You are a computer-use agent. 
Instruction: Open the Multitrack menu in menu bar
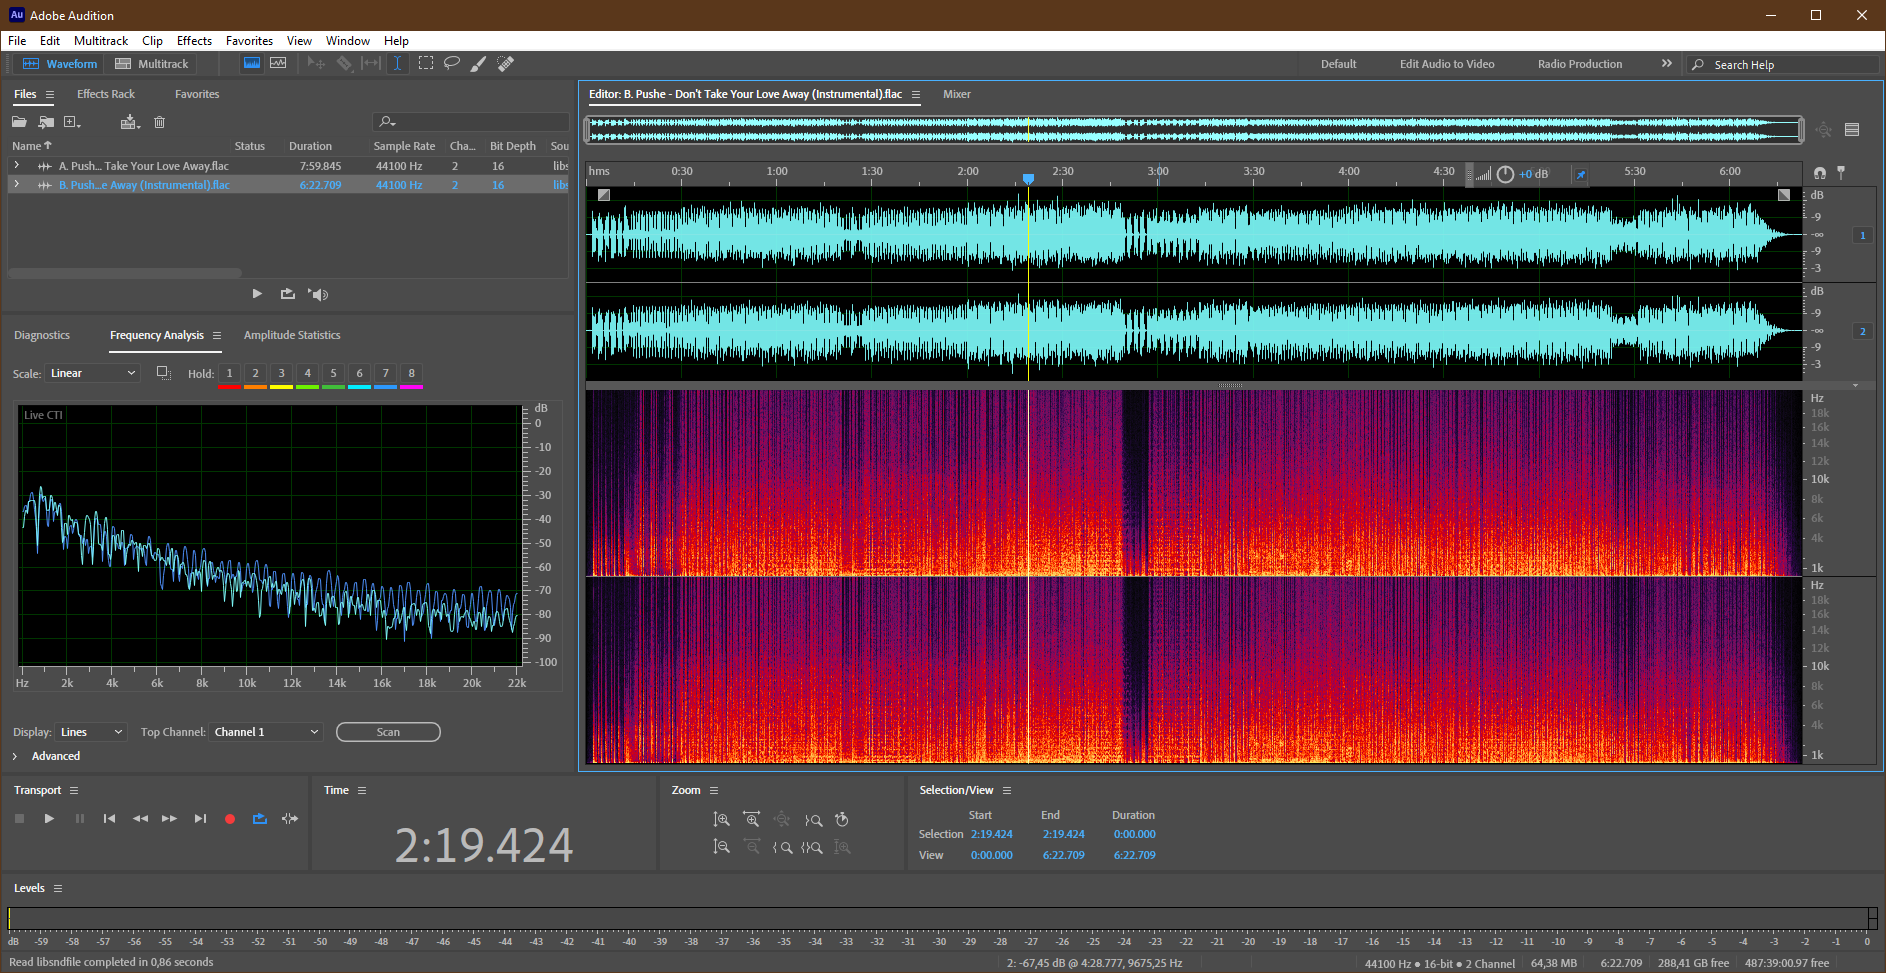[x=101, y=41]
